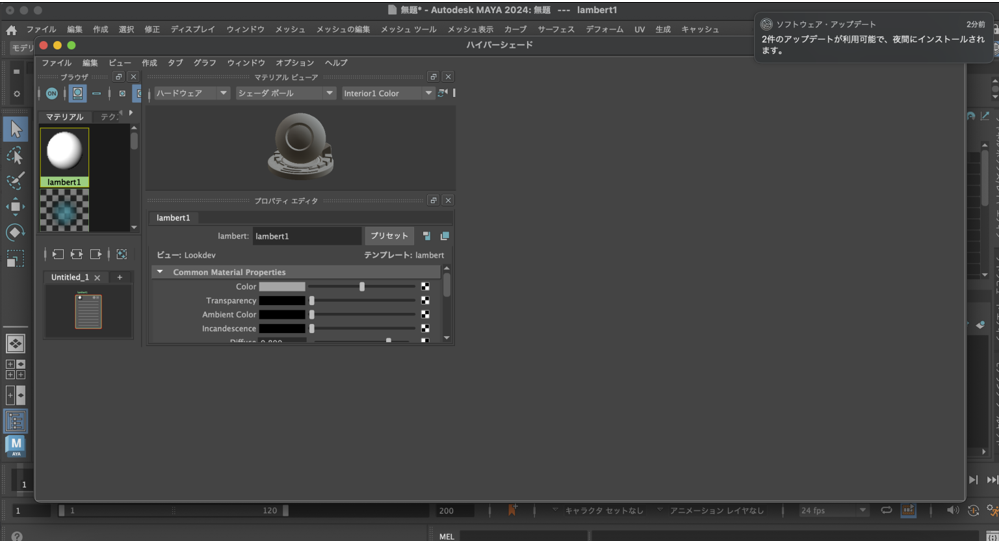Toggle the Outliner layout icon in toolbox

(15, 421)
